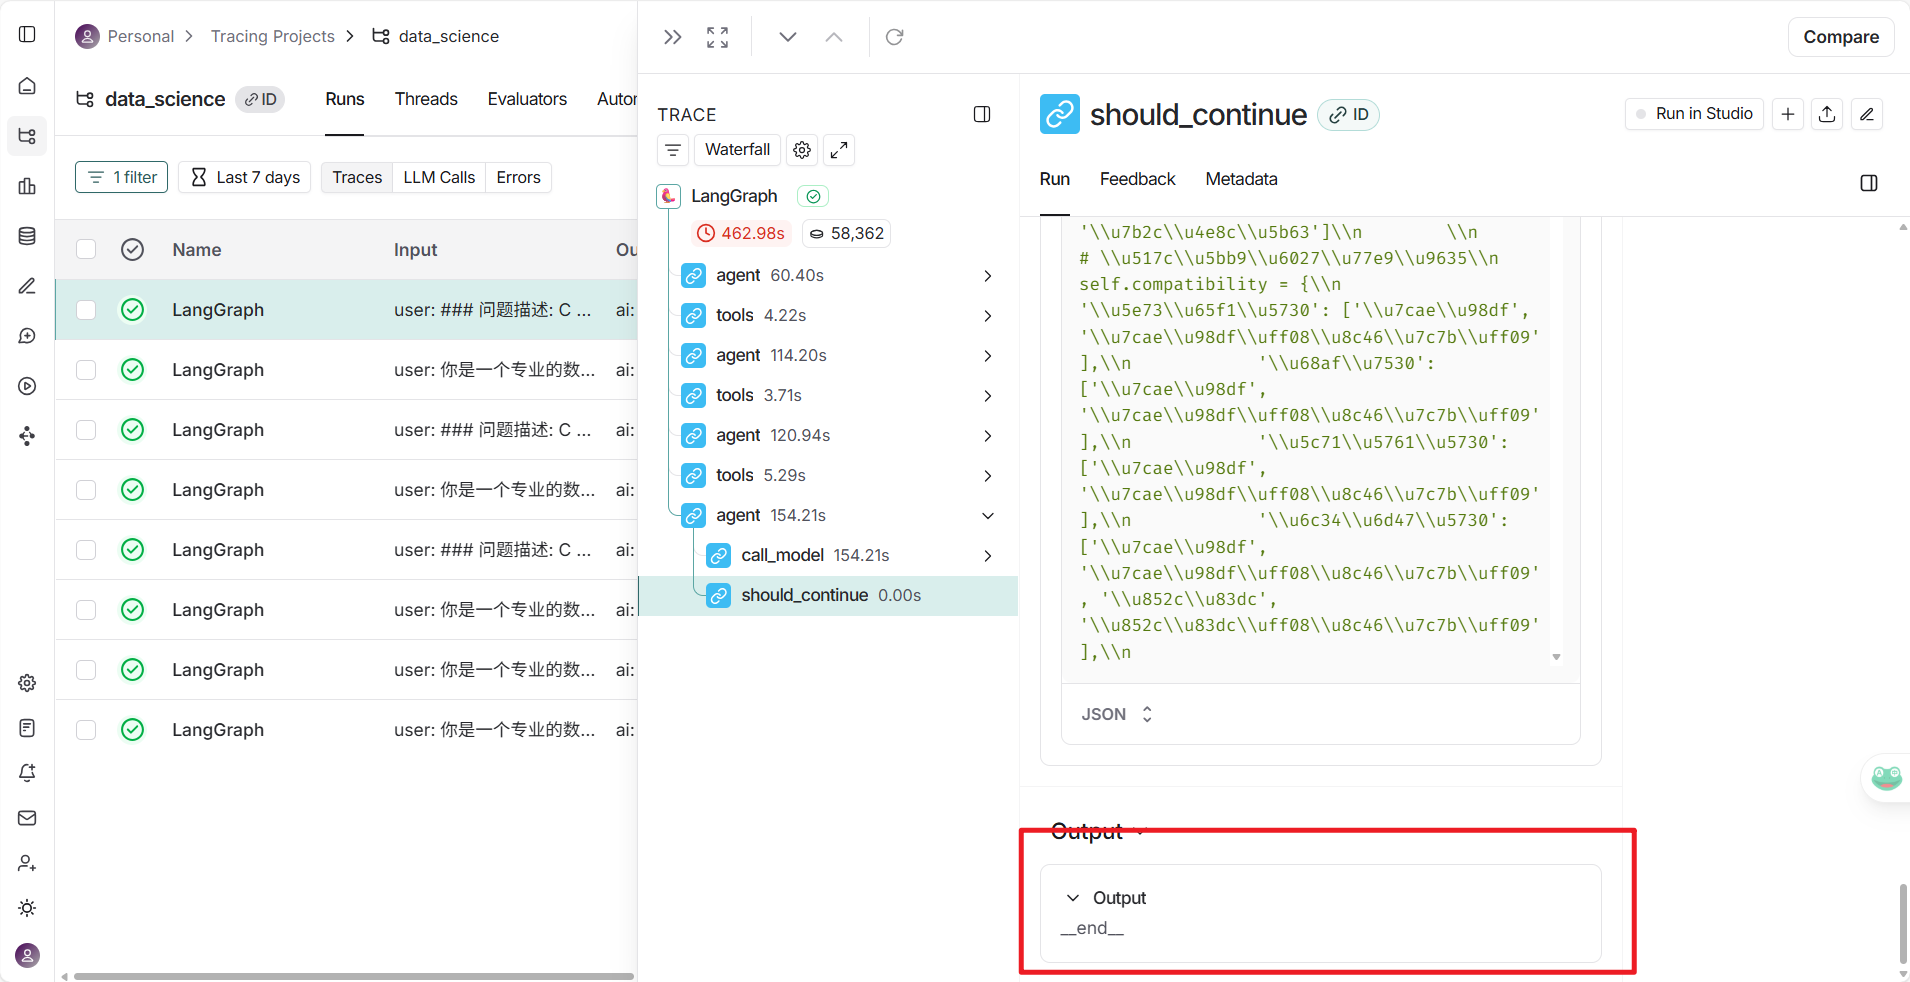
Task: Select checkbox for fourth LangGraph run row
Action: point(86,490)
